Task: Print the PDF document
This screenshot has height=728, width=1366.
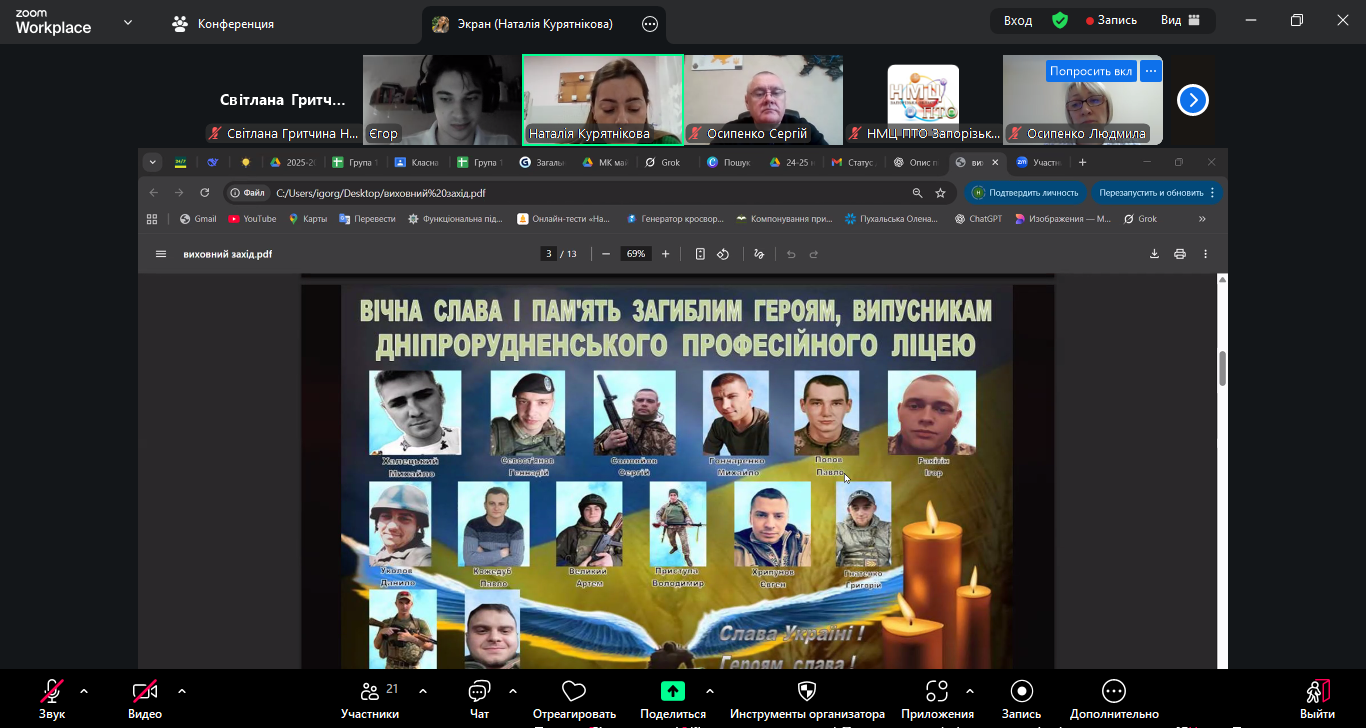Action: click(x=1180, y=254)
